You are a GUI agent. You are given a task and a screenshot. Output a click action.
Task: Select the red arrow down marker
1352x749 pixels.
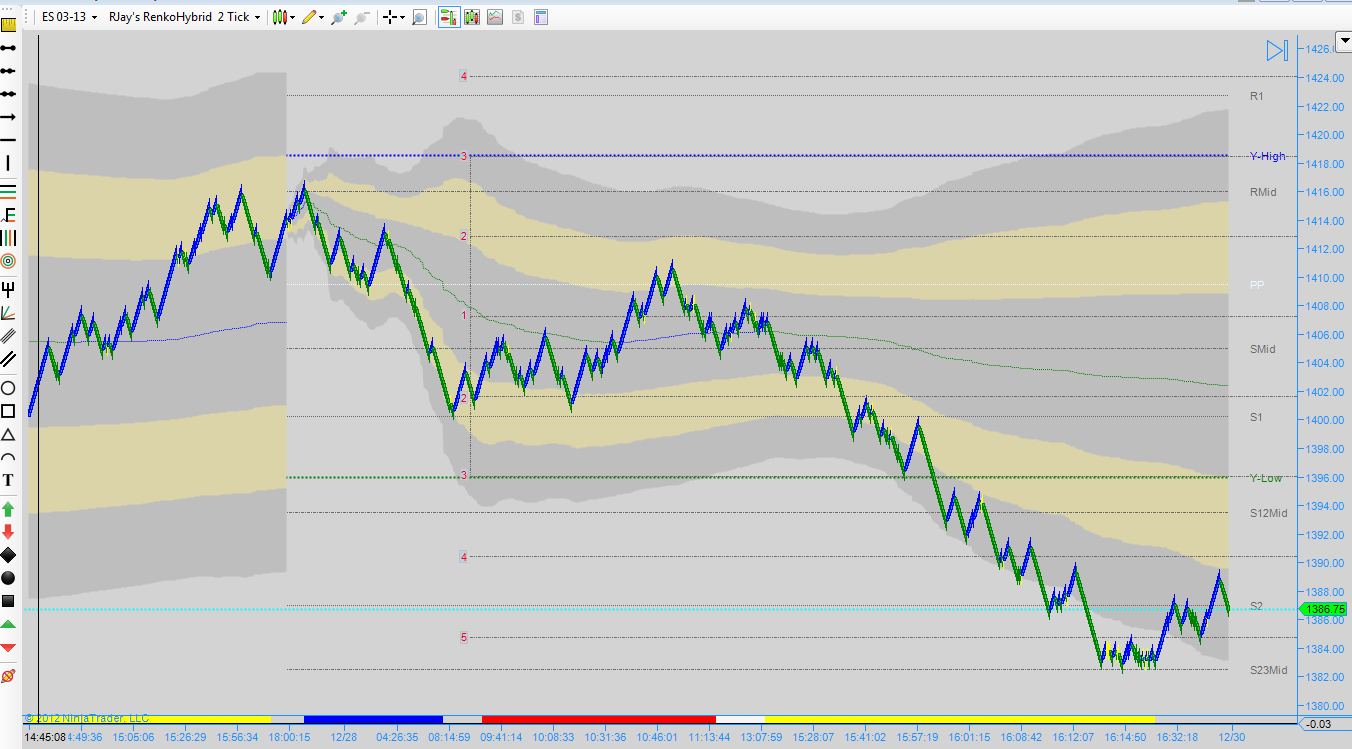[x=8, y=531]
